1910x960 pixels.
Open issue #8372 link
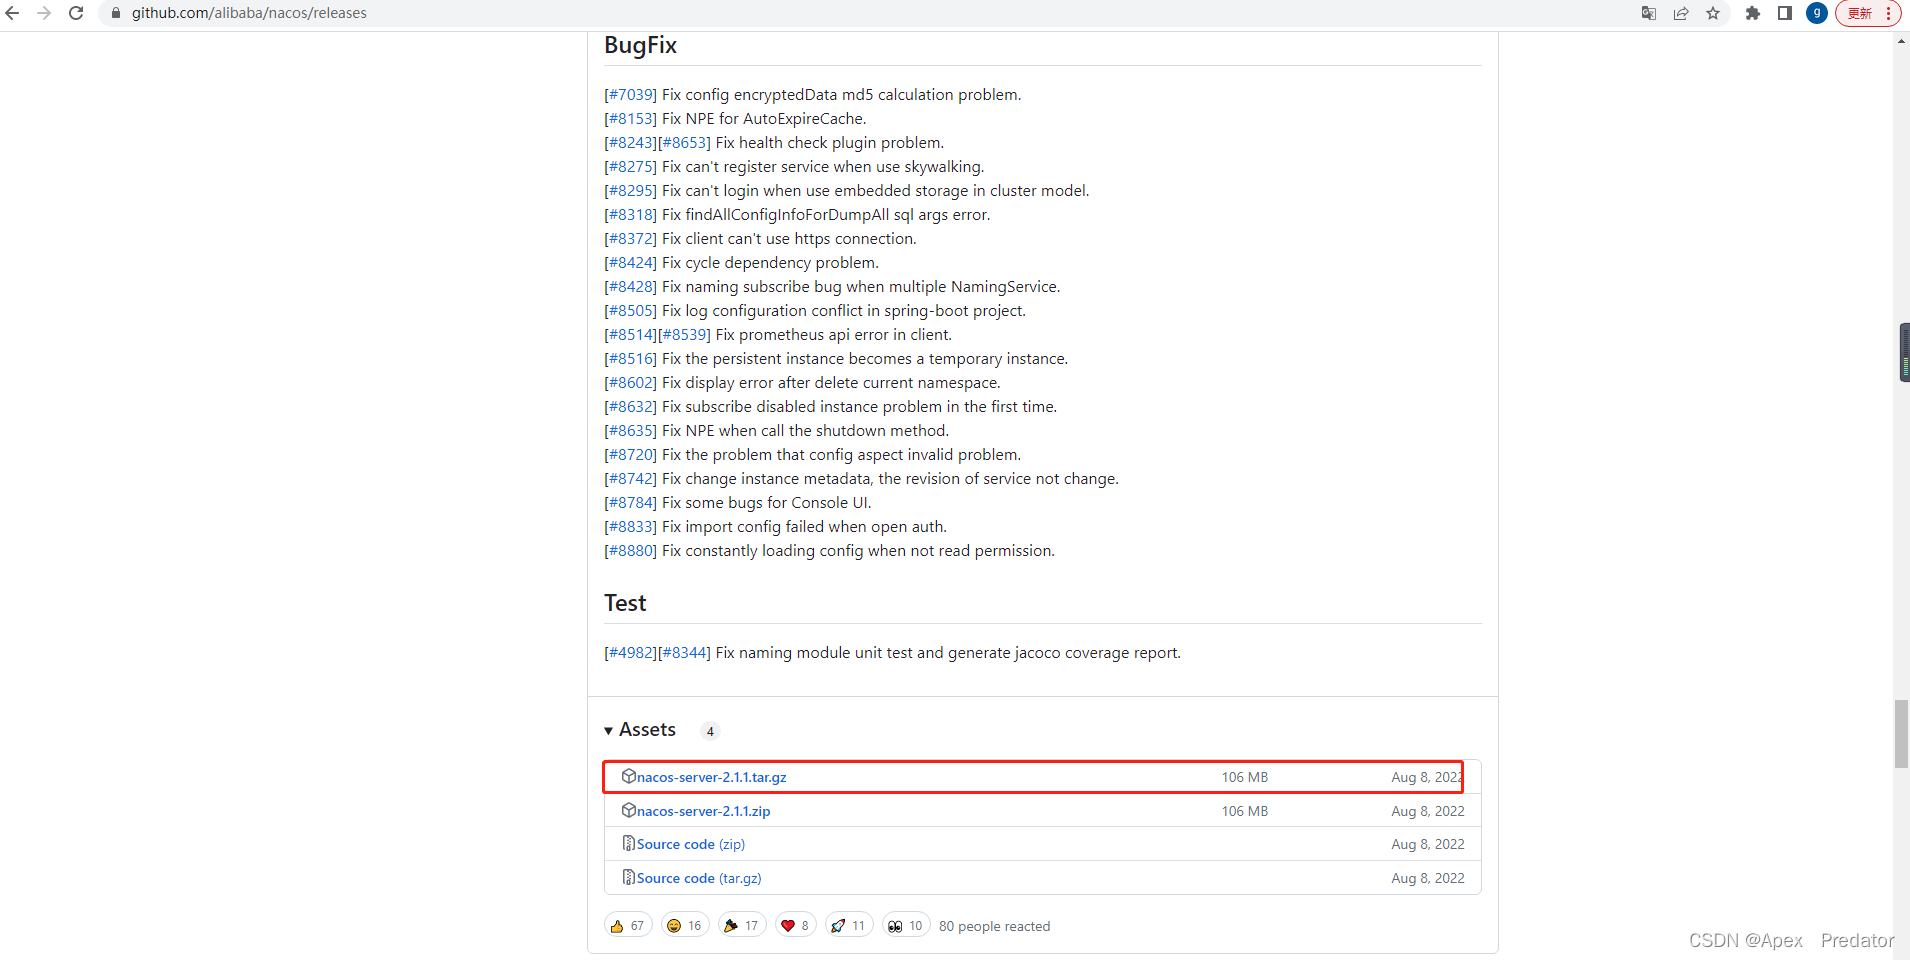click(630, 239)
